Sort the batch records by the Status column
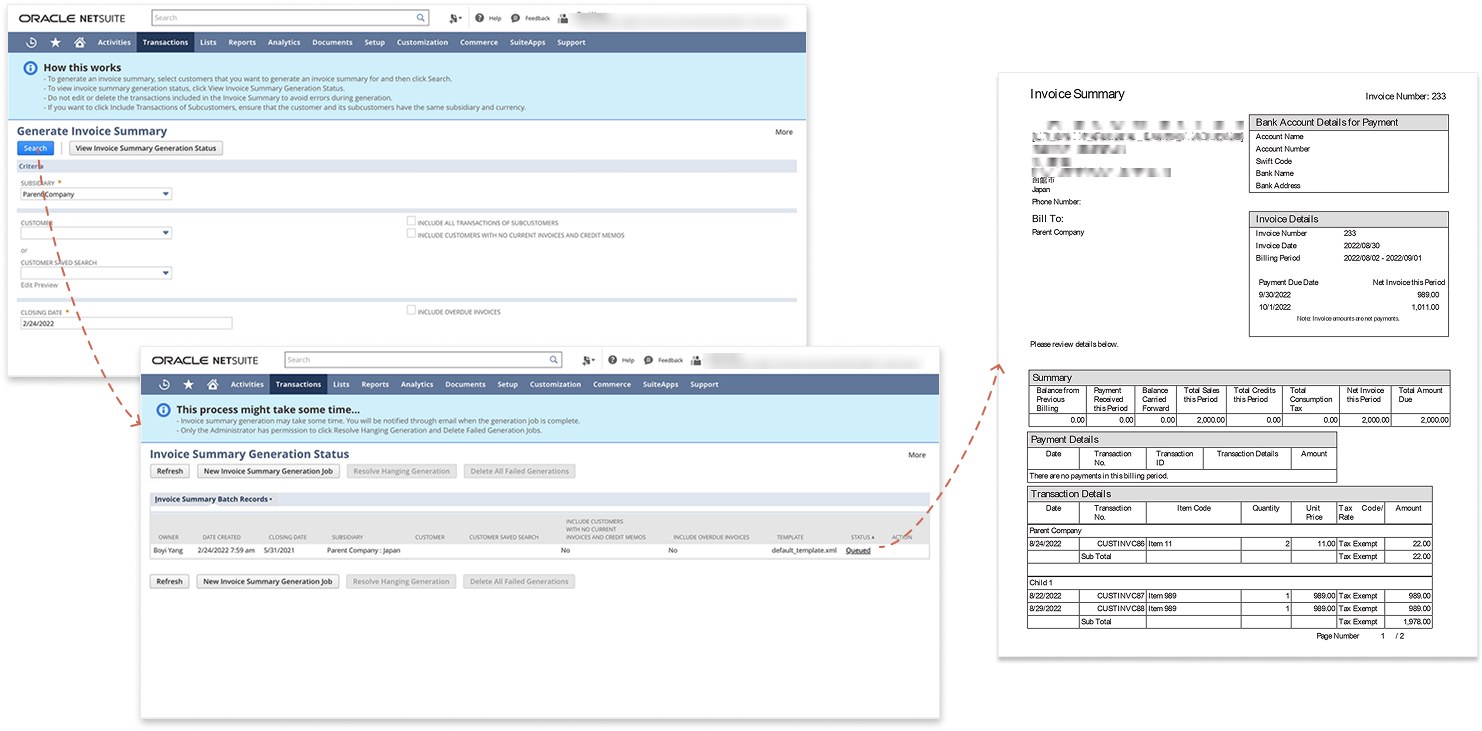Image resolution: width=1482 pixels, height=731 pixels. pos(862,537)
